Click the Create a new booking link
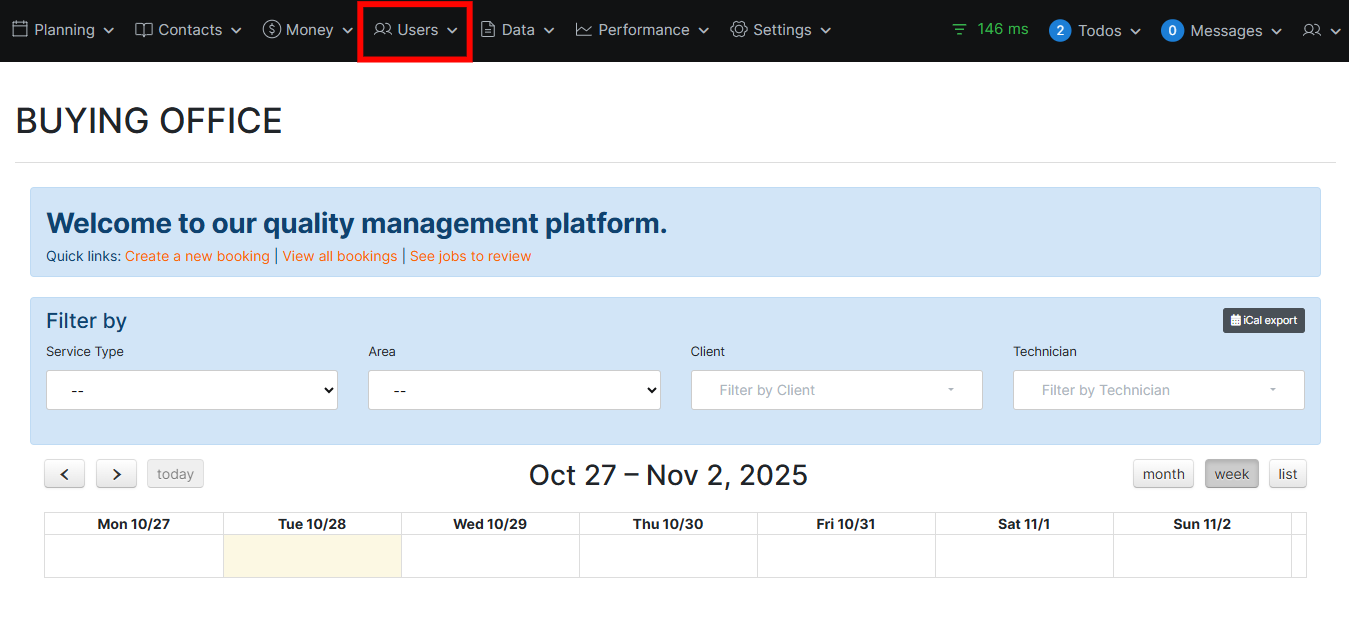 tap(197, 256)
